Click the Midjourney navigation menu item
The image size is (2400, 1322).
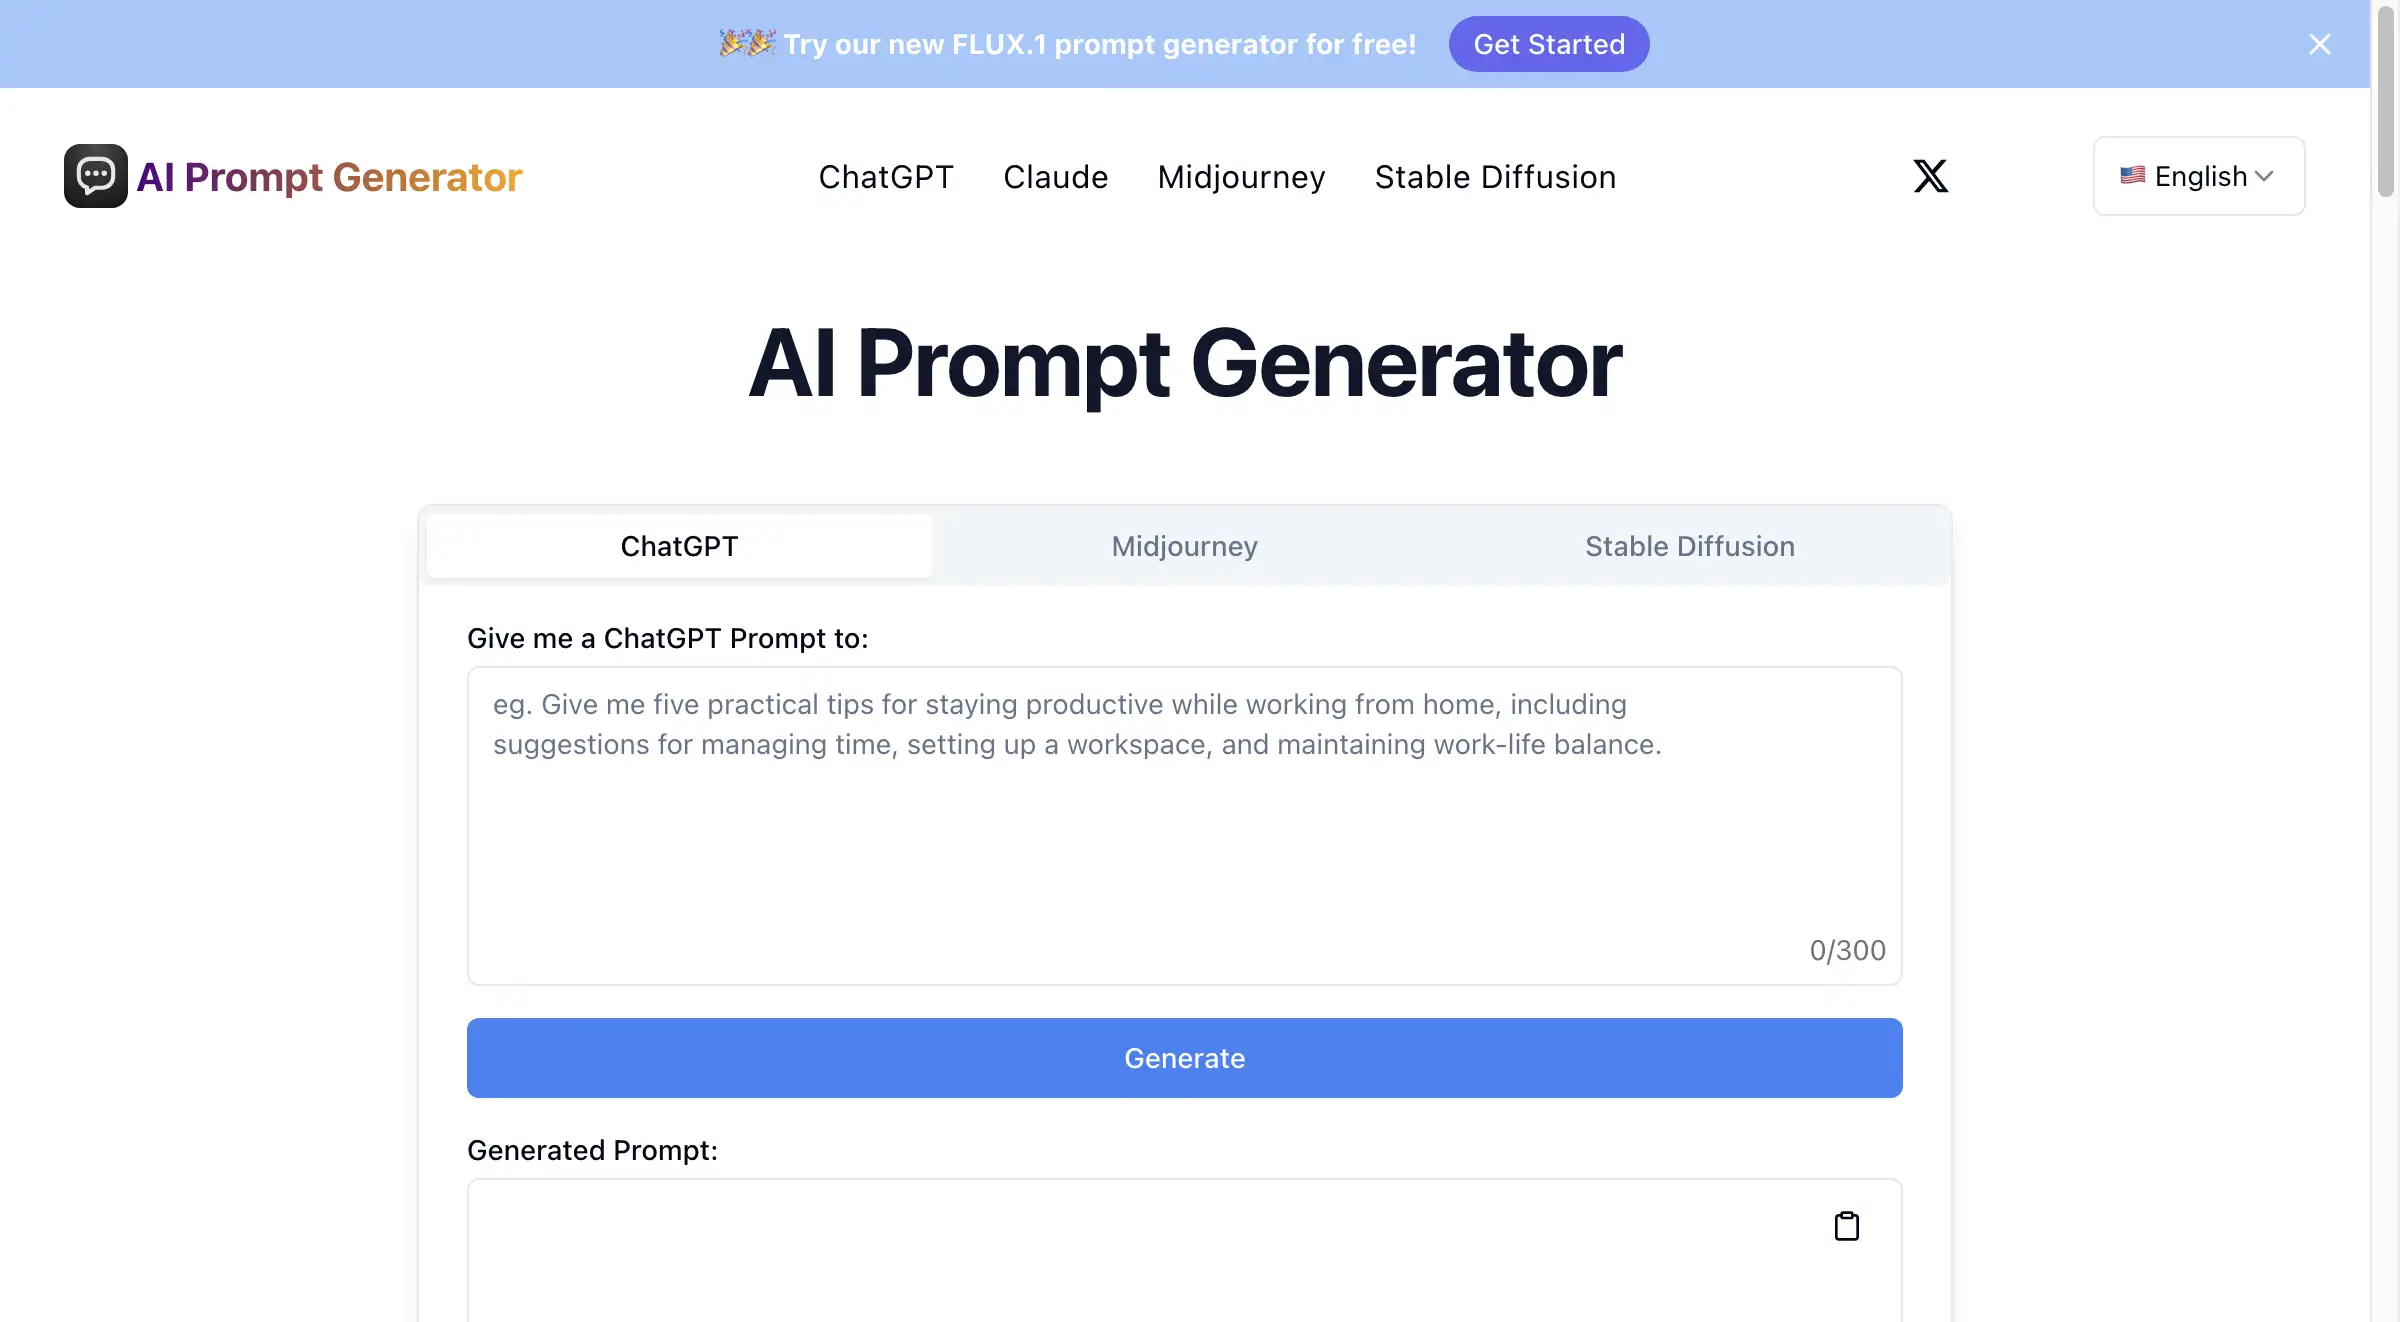(x=1241, y=174)
